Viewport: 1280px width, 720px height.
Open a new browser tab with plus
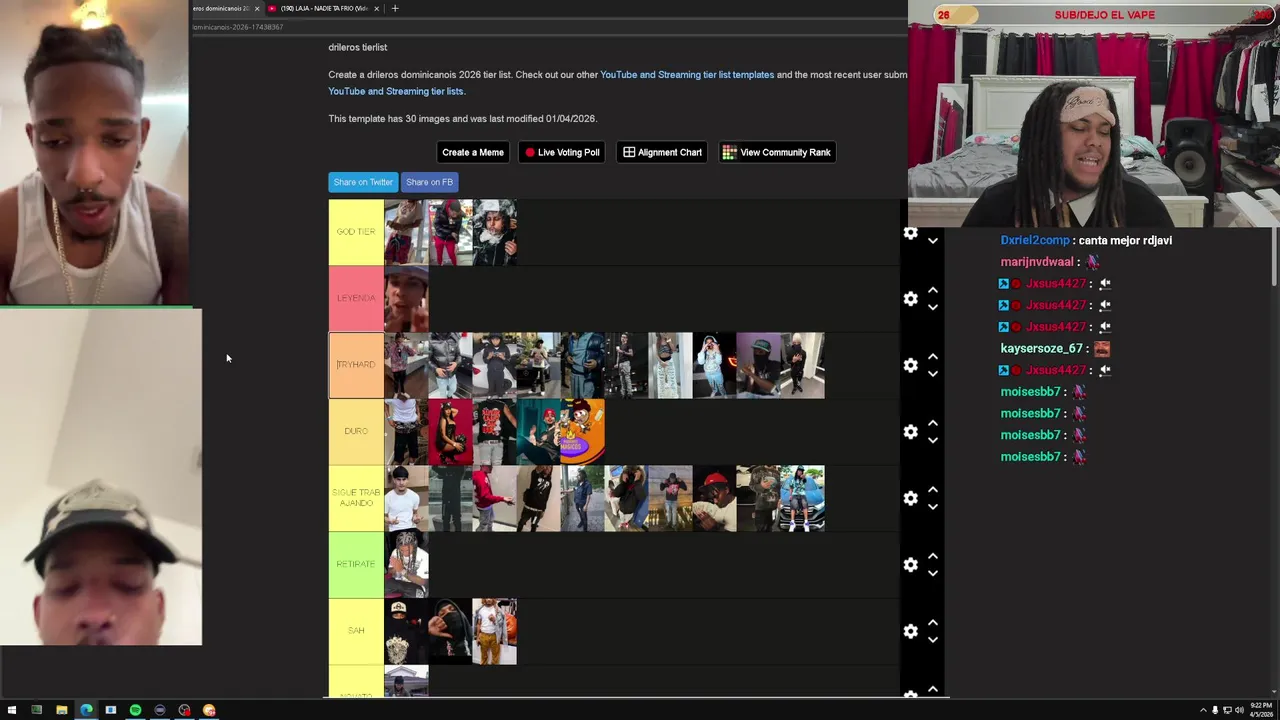[395, 8]
